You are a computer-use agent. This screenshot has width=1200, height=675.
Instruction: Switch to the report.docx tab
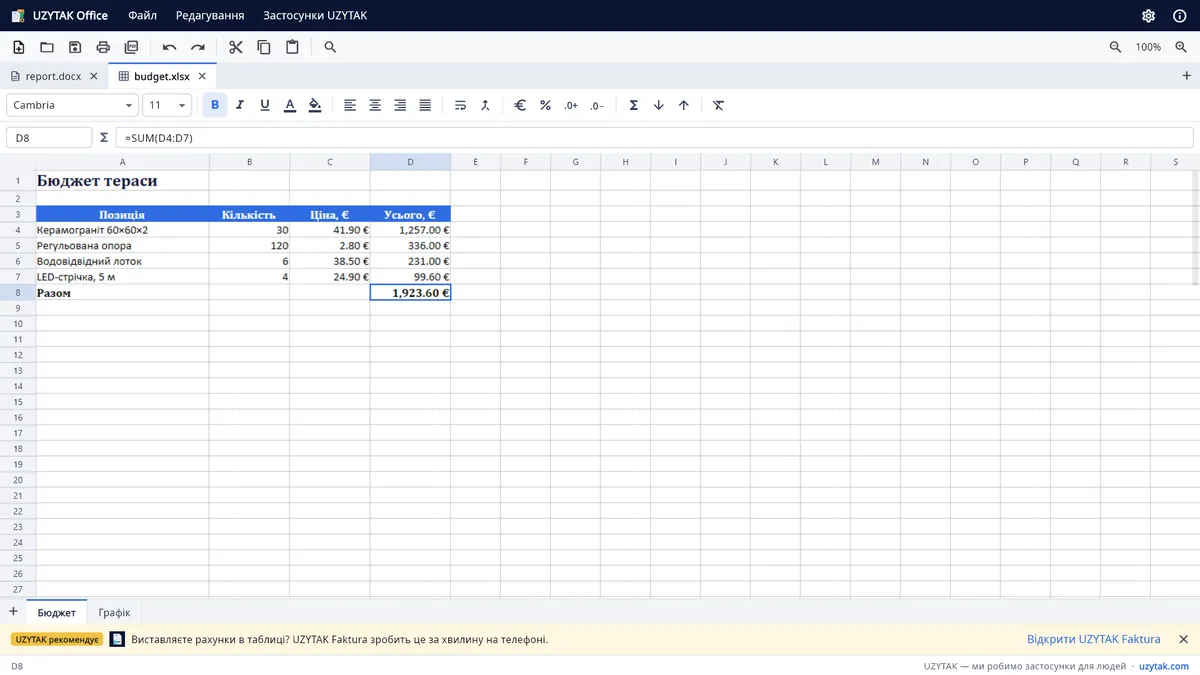point(54,76)
